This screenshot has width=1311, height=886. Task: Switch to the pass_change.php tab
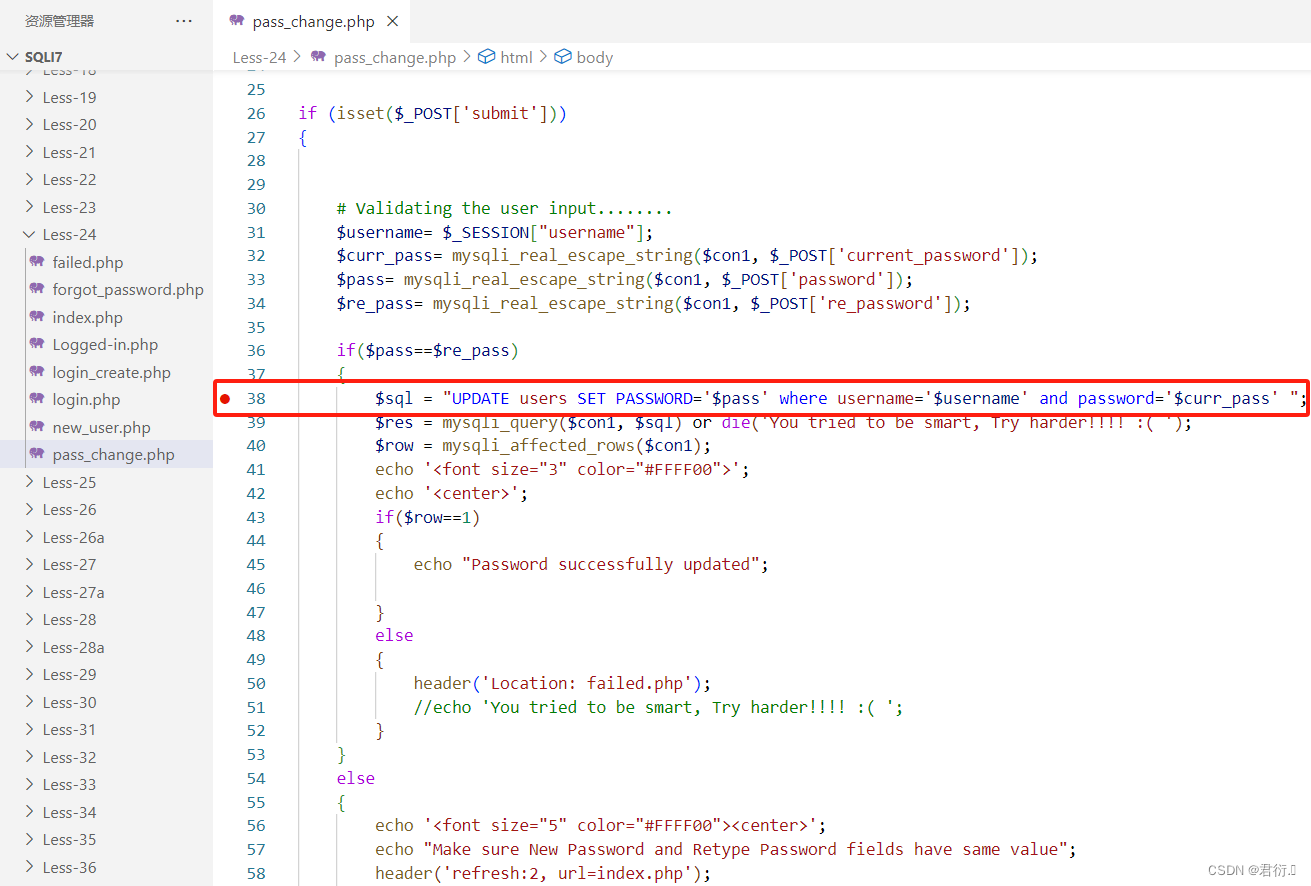313,21
